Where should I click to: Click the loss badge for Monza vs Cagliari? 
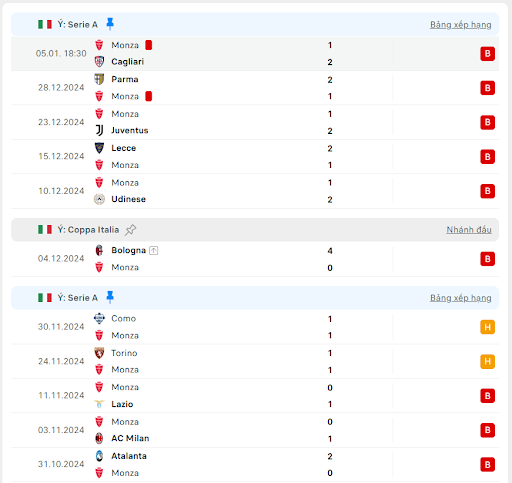[x=487, y=54]
